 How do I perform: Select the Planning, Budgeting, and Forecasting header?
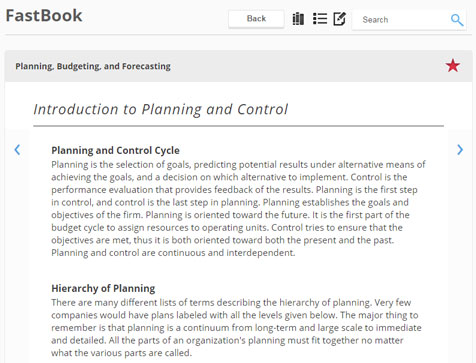click(93, 66)
